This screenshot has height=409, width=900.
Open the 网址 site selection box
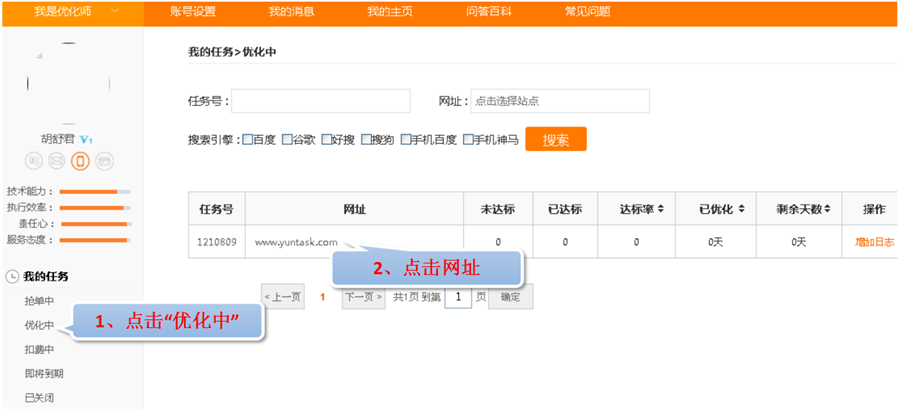(559, 101)
